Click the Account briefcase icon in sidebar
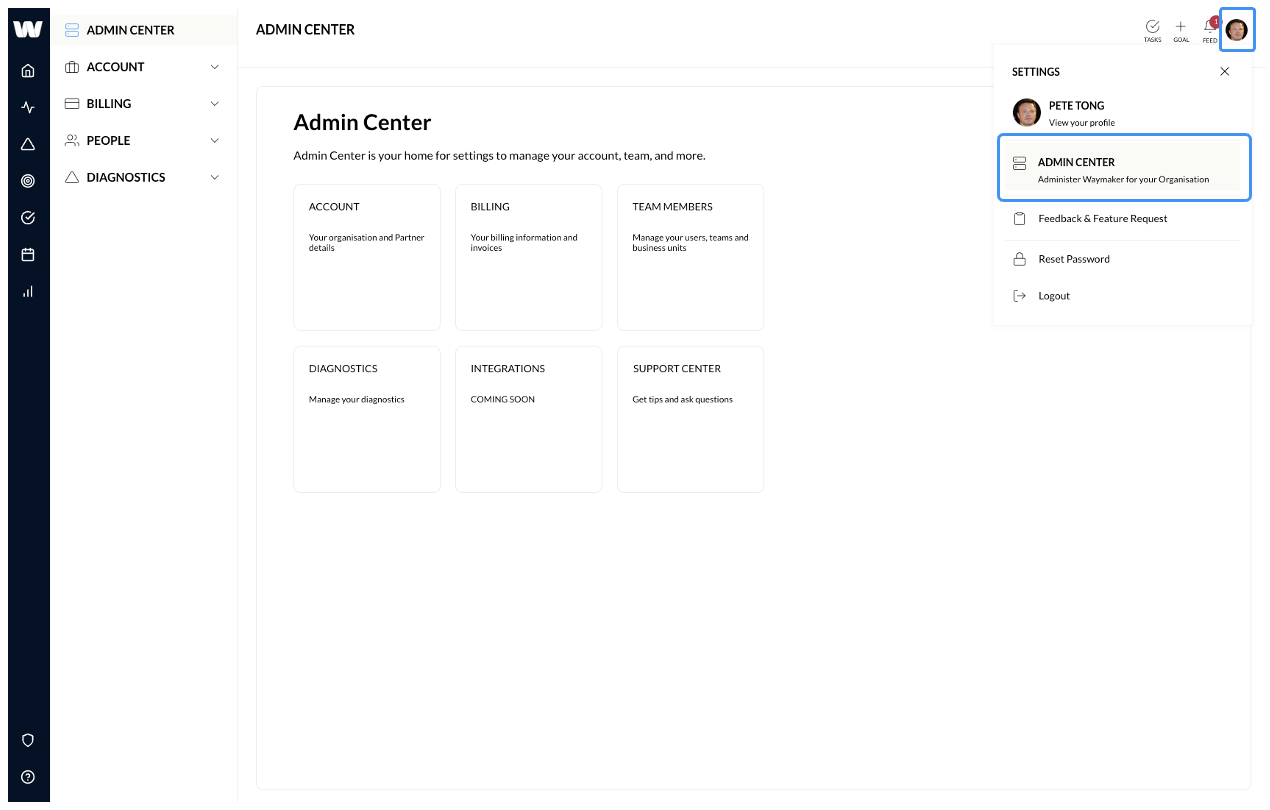The height and width of the screenshot is (810, 1270). coord(72,67)
